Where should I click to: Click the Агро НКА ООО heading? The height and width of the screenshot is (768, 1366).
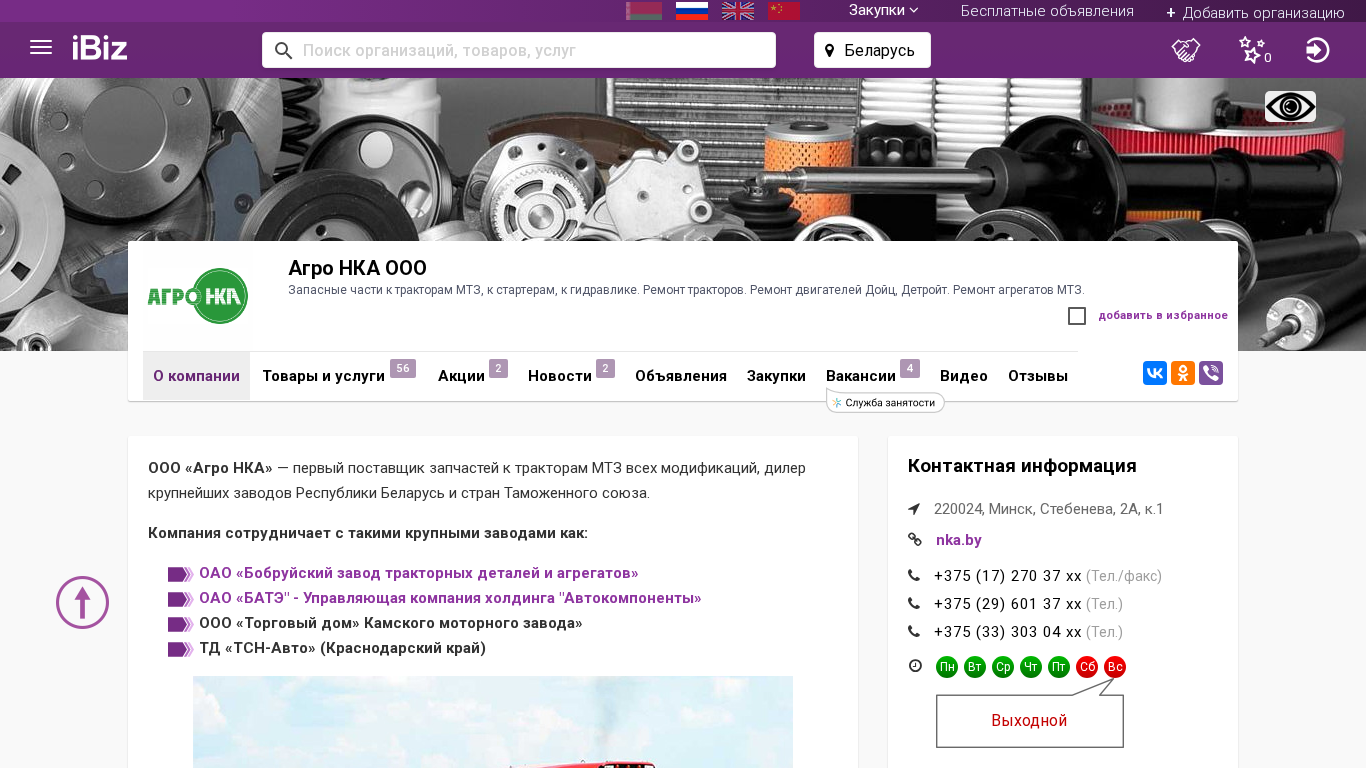(x=357, y=268)
